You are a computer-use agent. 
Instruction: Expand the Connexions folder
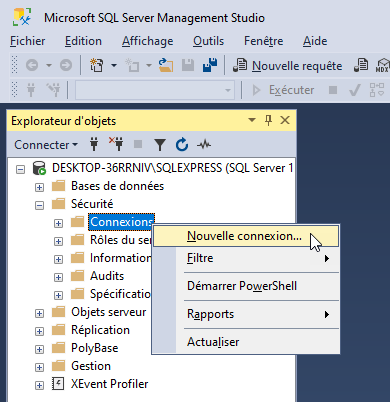tap(58, 223)
